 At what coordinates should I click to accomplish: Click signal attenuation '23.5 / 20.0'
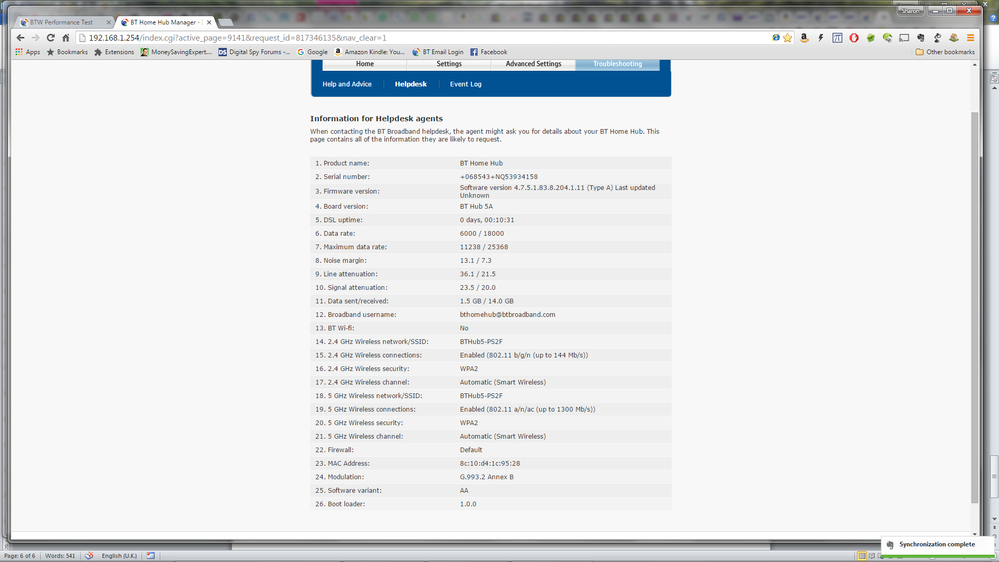(477, 287)
